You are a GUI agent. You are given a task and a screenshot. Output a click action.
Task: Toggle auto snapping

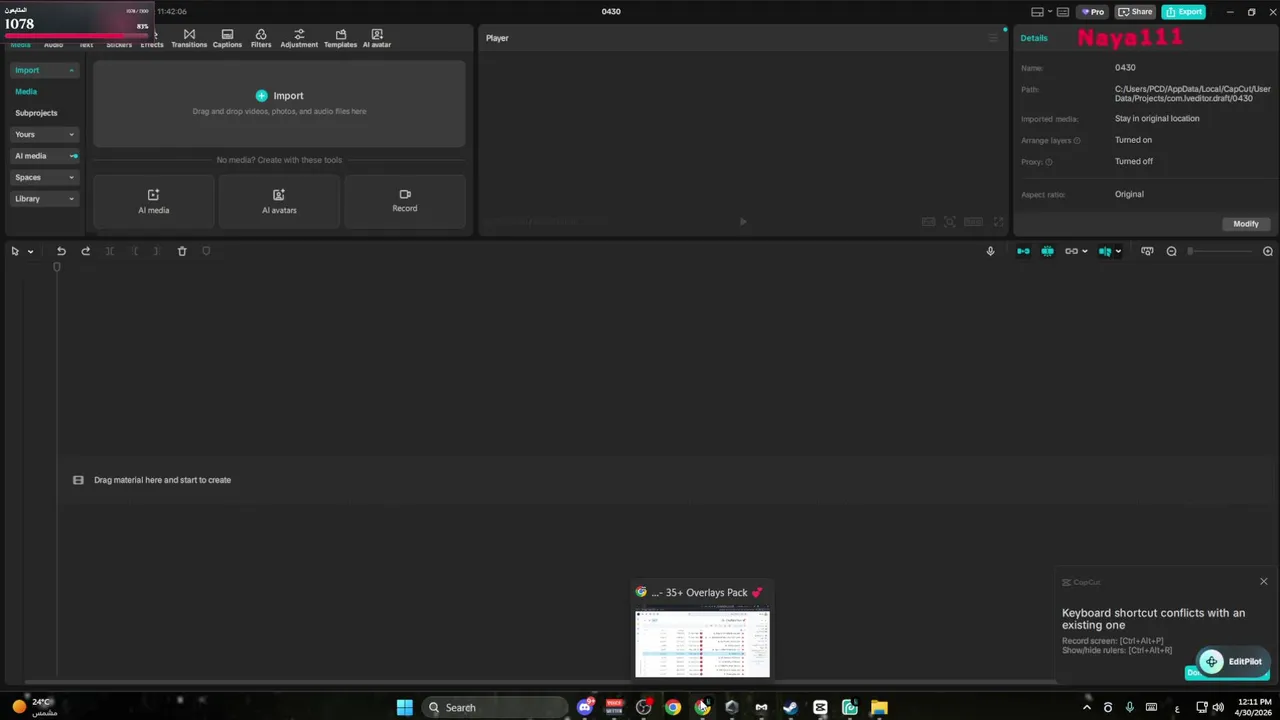(x=1047, y=251)
